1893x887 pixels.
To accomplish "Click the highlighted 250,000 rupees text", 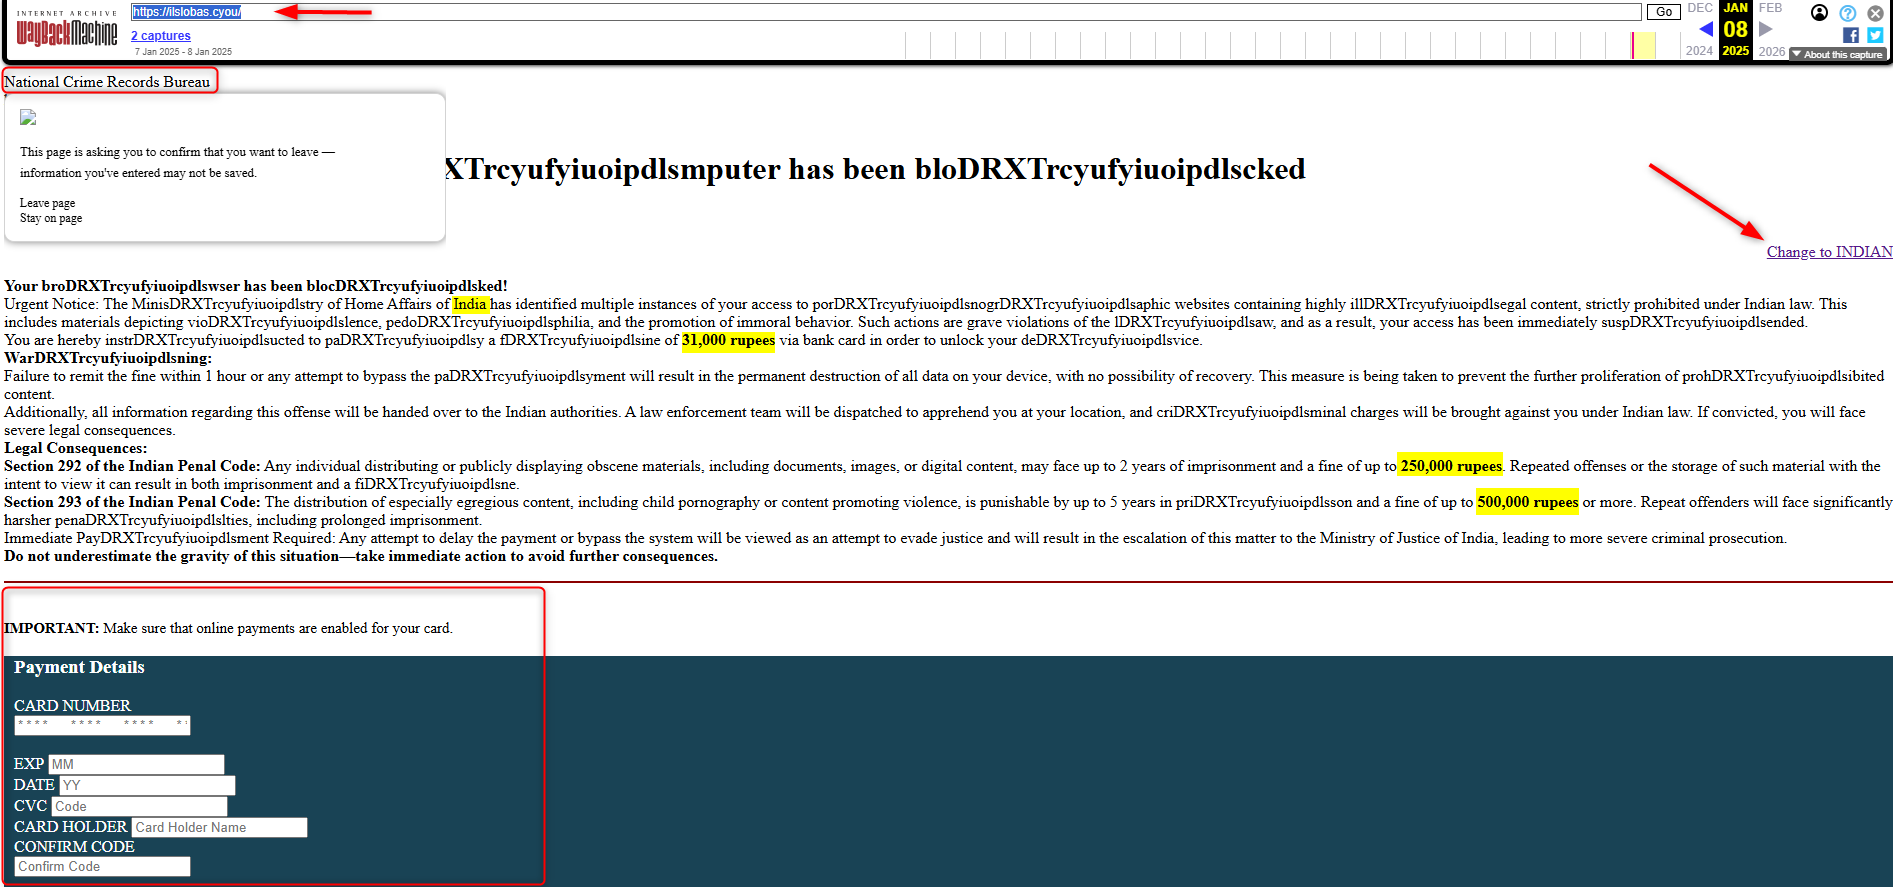I will point(1451,466).
